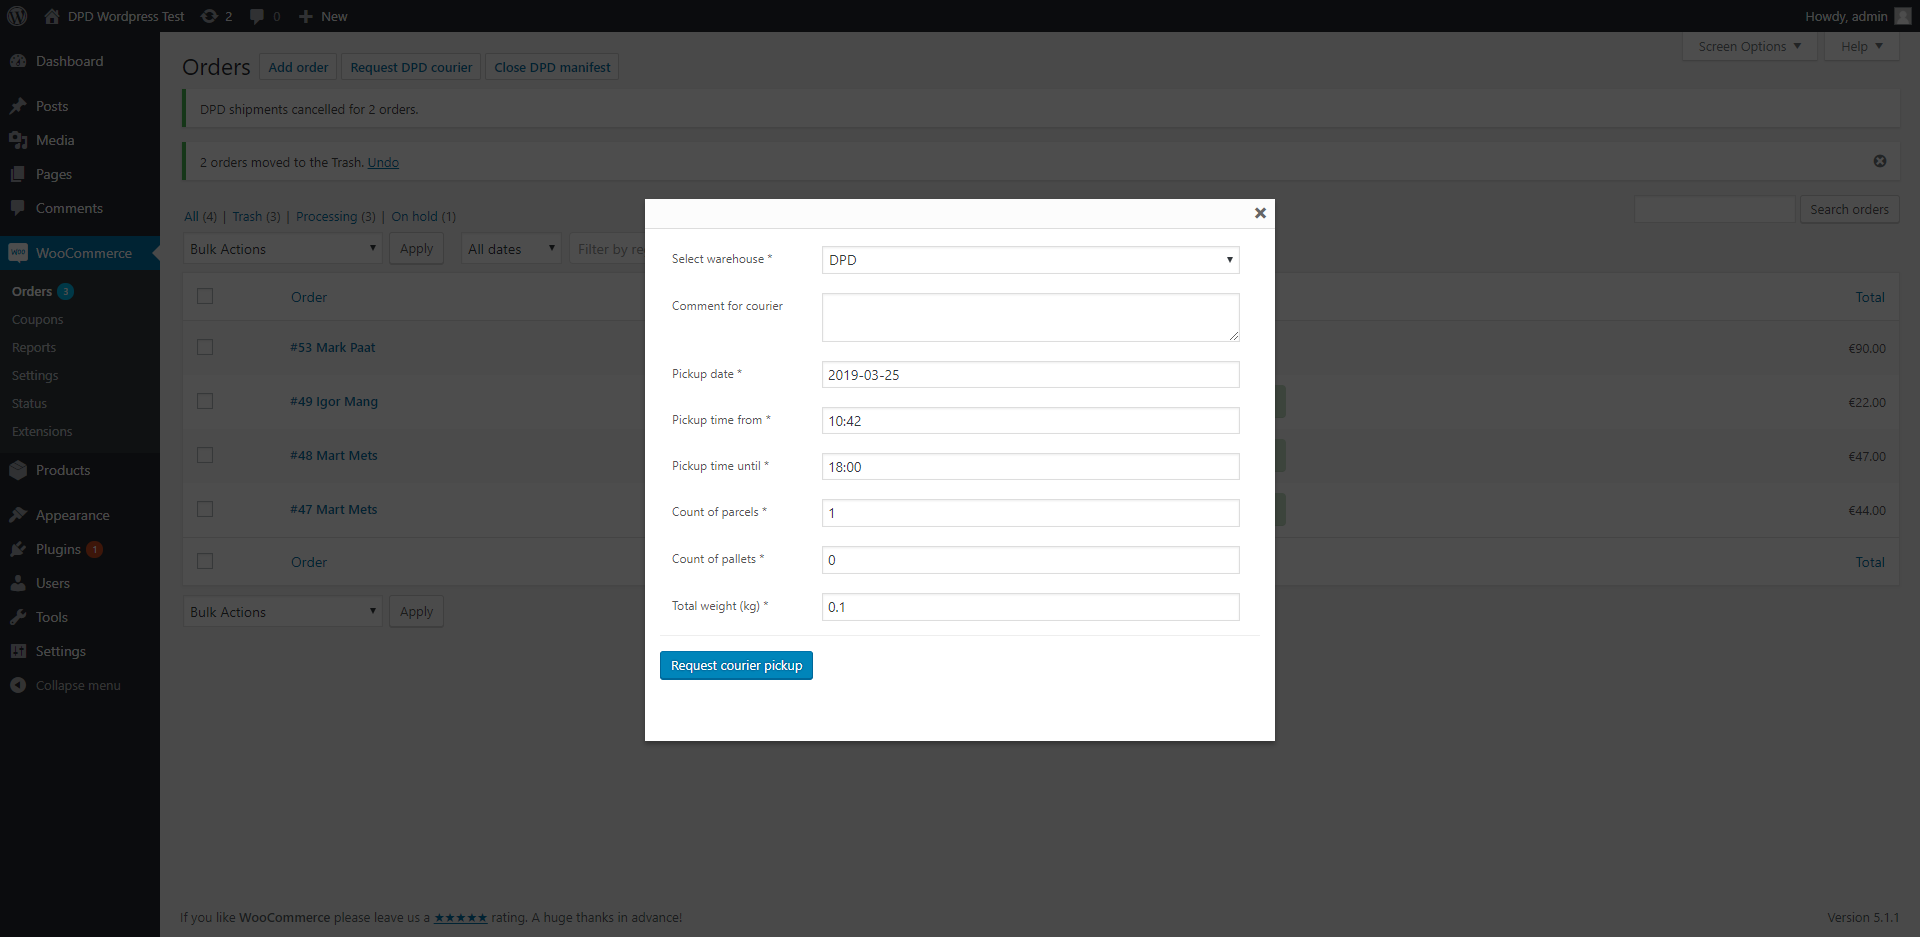1920x937 pixels.
Task: Click the Settings sliders icon in sidebar
Action: pos(18,651)
